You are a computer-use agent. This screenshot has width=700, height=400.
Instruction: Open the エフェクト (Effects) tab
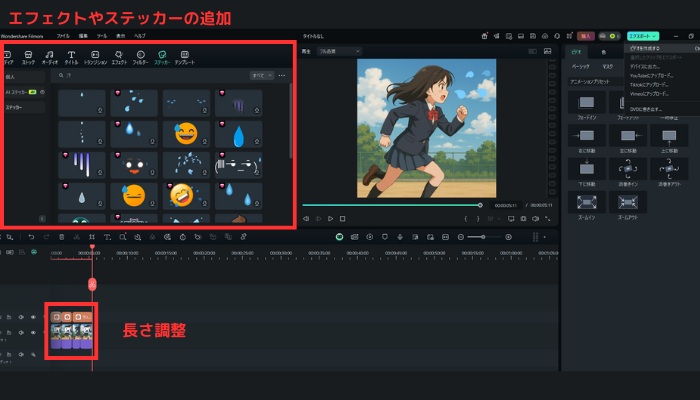119,58
